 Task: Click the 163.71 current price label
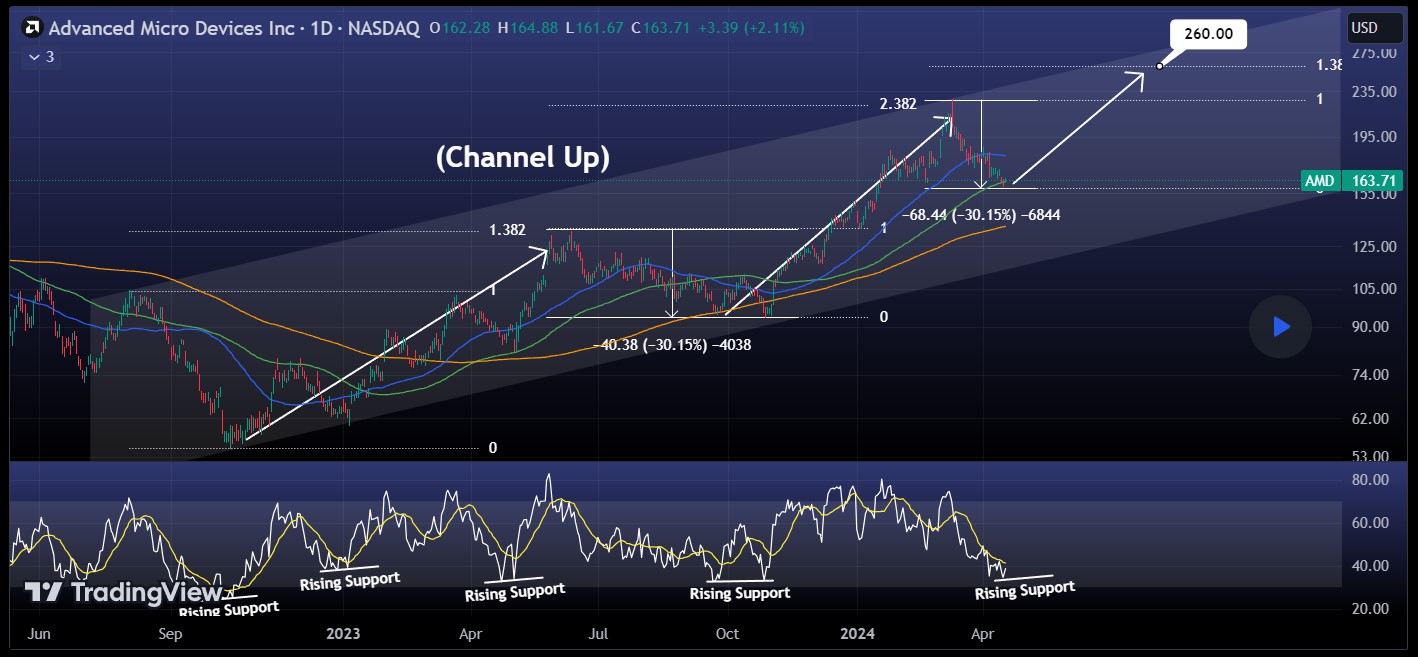tap(1372, 181)
